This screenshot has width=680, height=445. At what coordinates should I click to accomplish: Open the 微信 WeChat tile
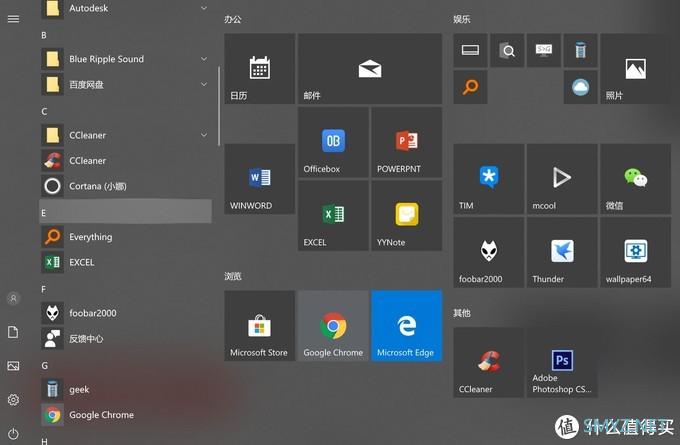point(635,179)
